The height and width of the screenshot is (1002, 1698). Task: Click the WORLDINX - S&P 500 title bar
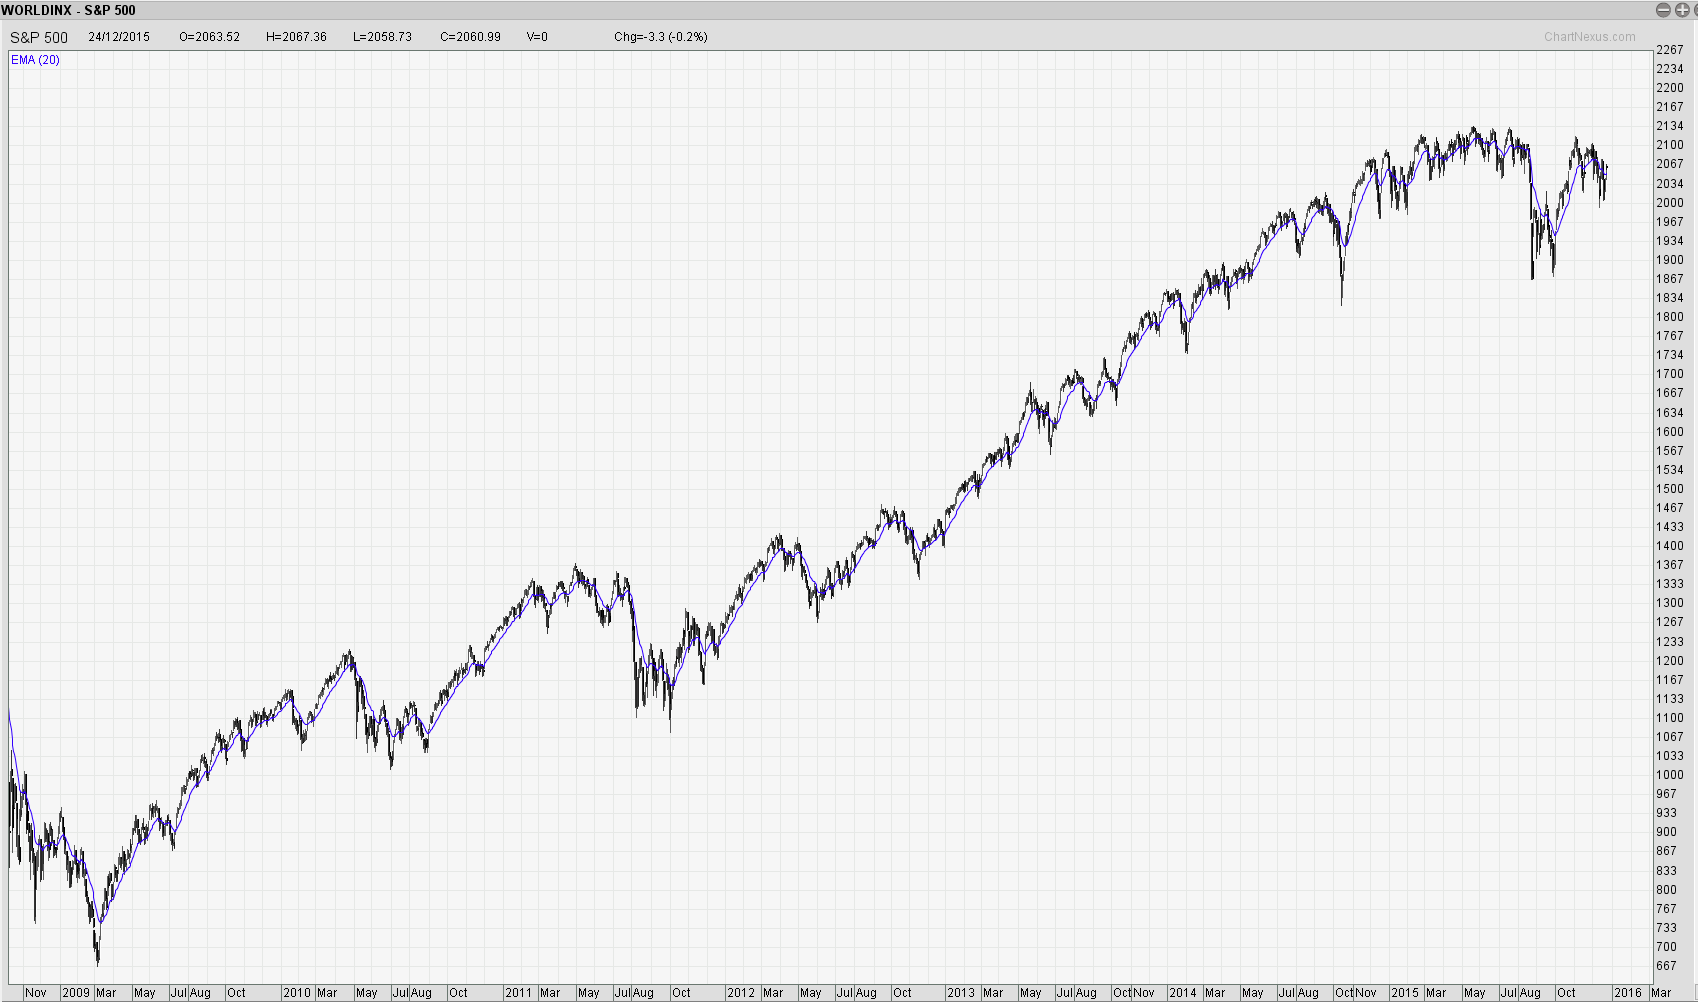pyautogui.click(x=69, y=10)
